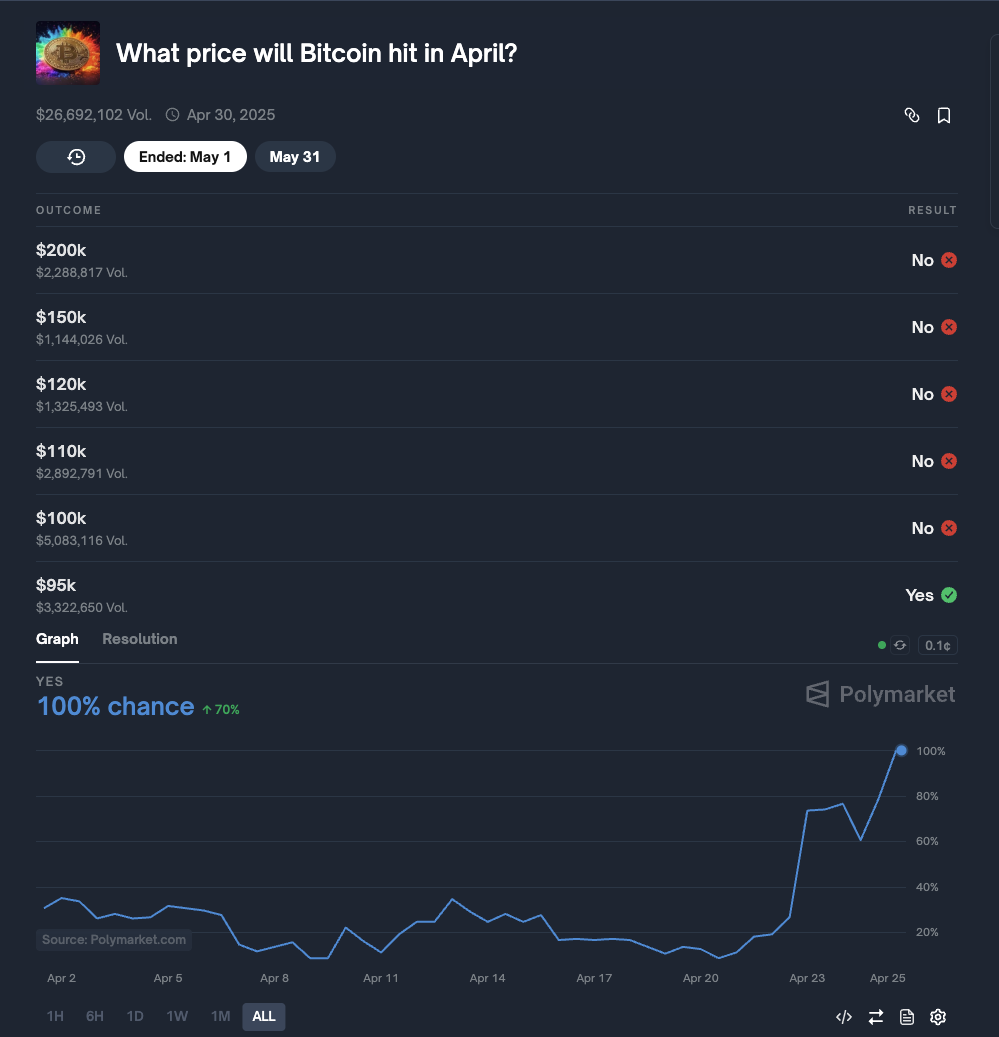This screenshot has width=999, height=1037.
Task: Expand the $95k outcome row
Action: pyautogui.click(x=496, y=595)
